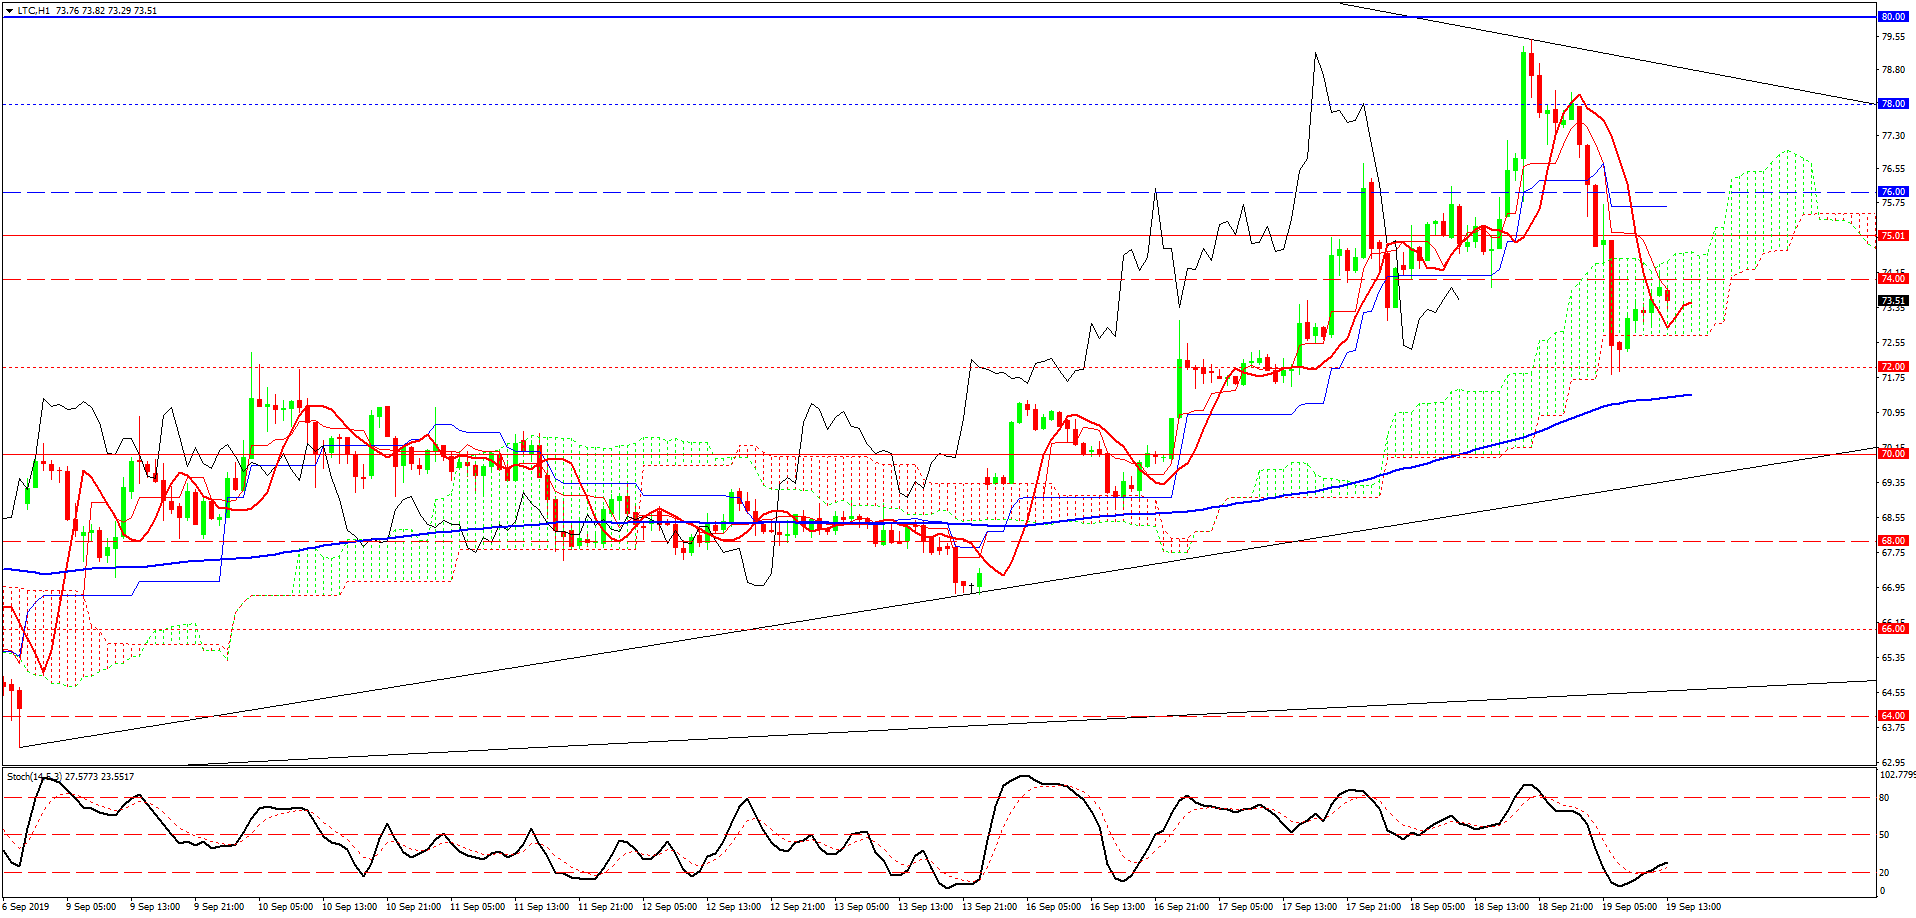Screen dimensions: 1916x918
Task: Click the red 66.00 price level tag
Action: point(1892,629)
